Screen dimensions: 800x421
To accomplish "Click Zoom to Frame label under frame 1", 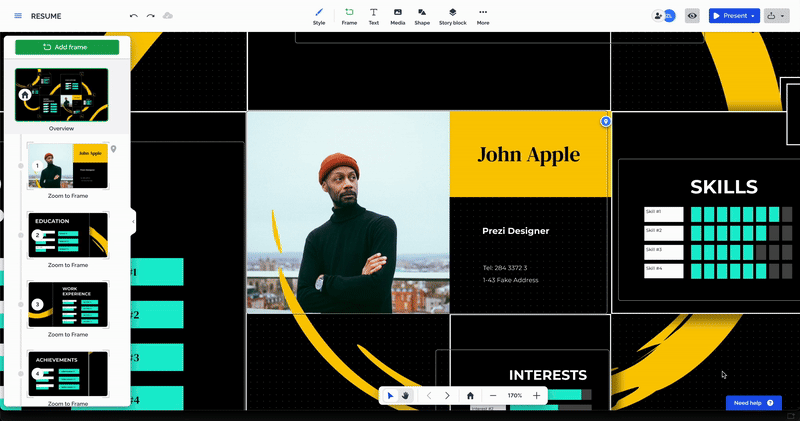I will [68, 196].
